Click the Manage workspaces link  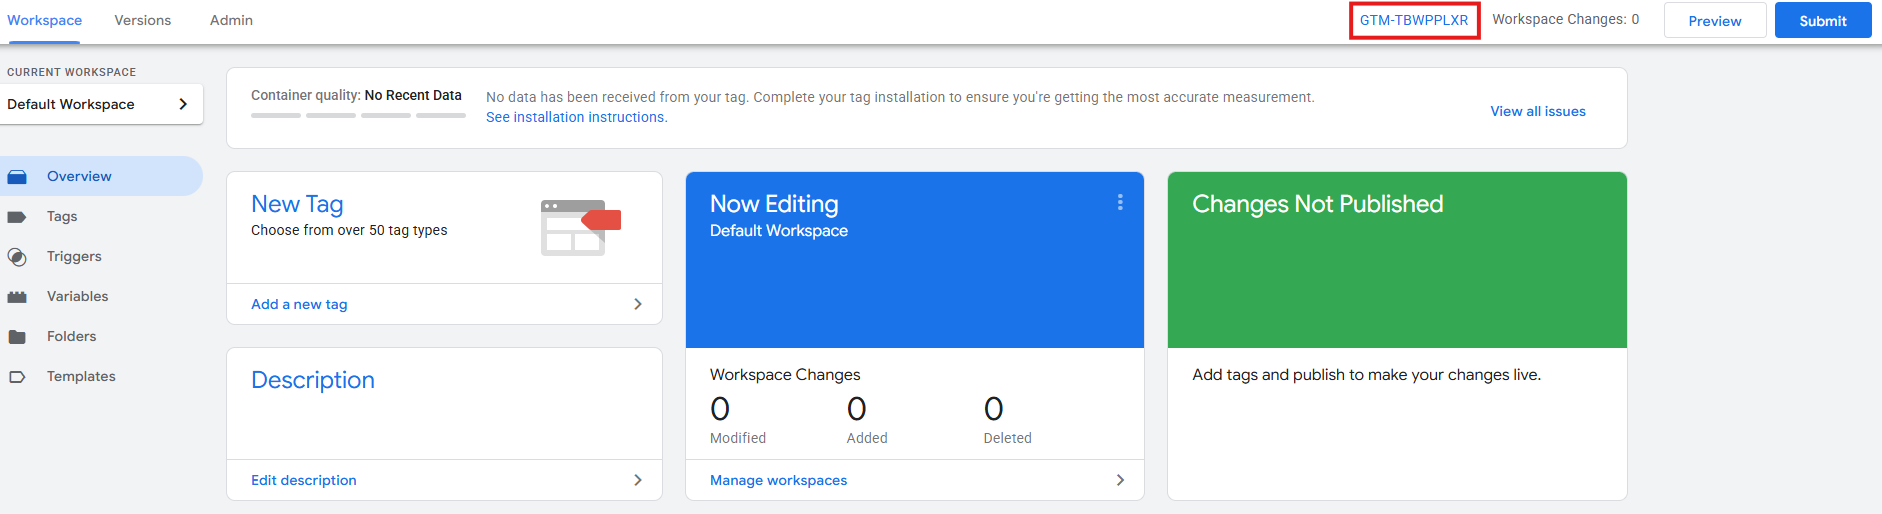778,480
